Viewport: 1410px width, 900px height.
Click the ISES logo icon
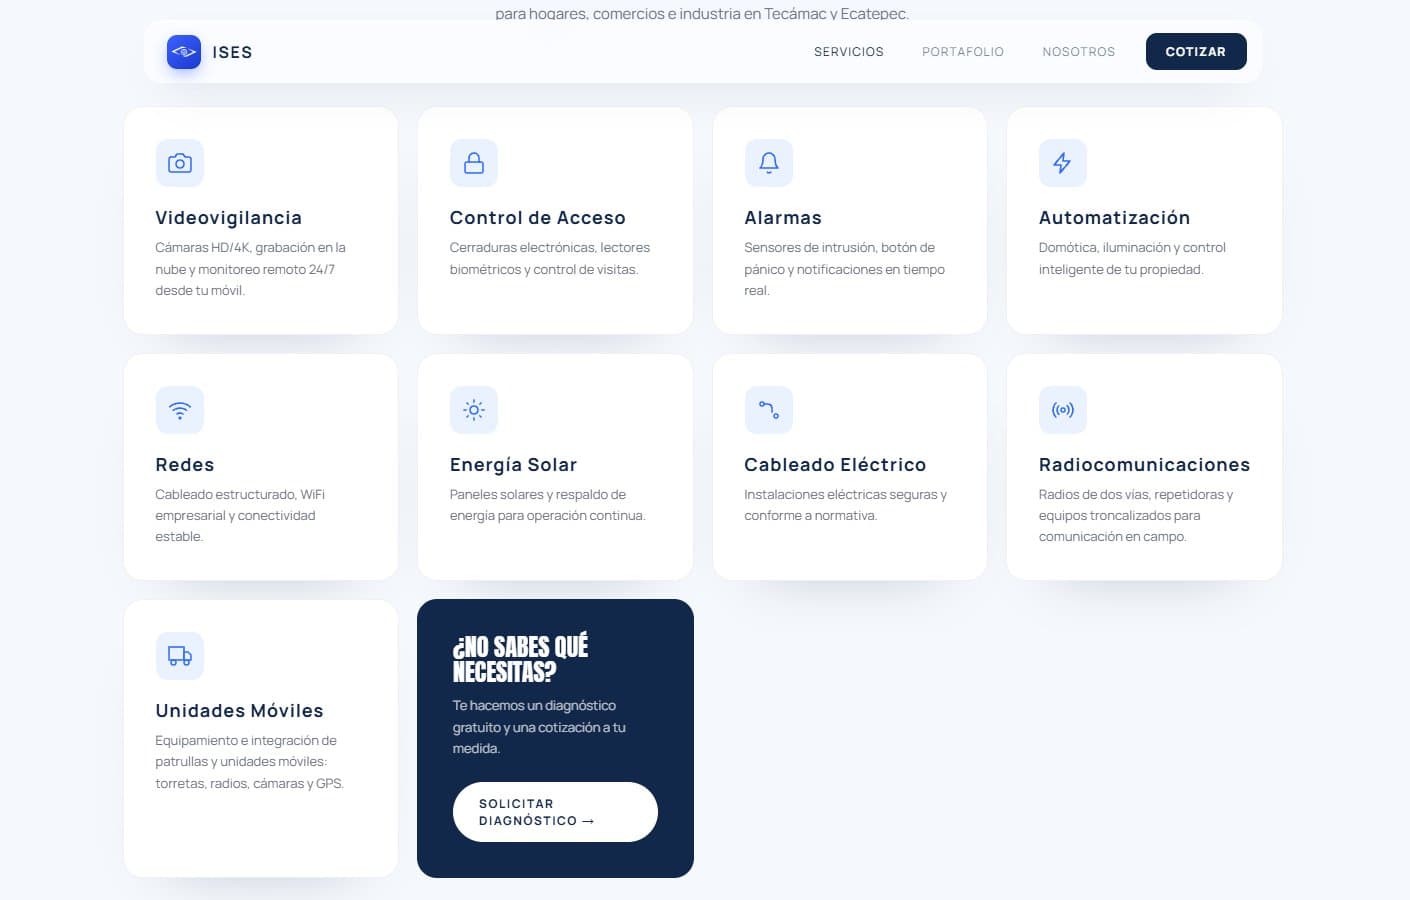184,52
